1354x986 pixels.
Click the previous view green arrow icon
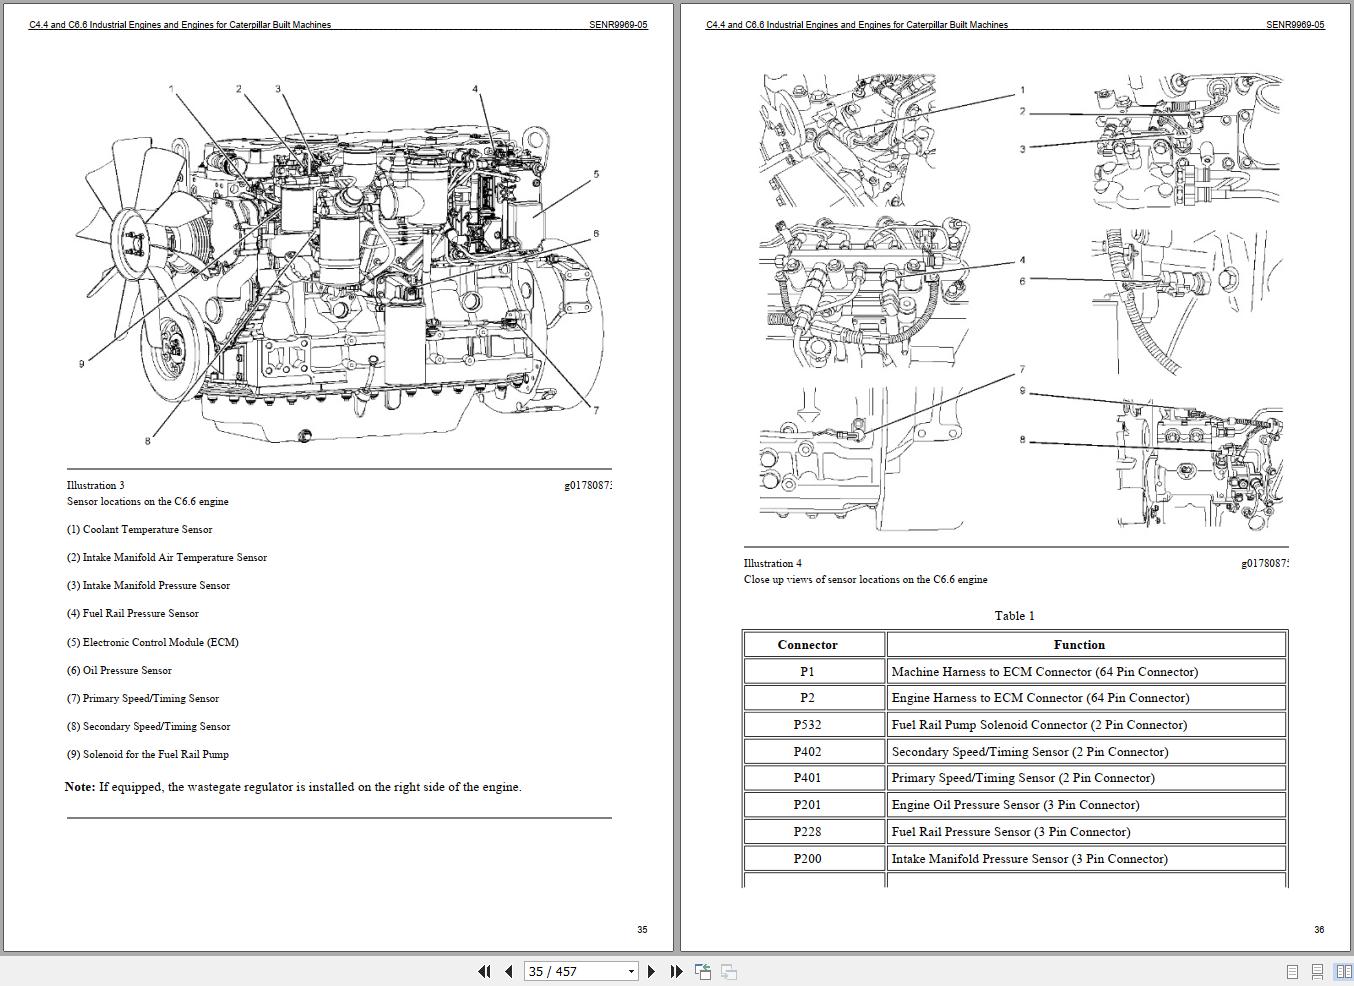pyautogui.click(x=703, y=971)
